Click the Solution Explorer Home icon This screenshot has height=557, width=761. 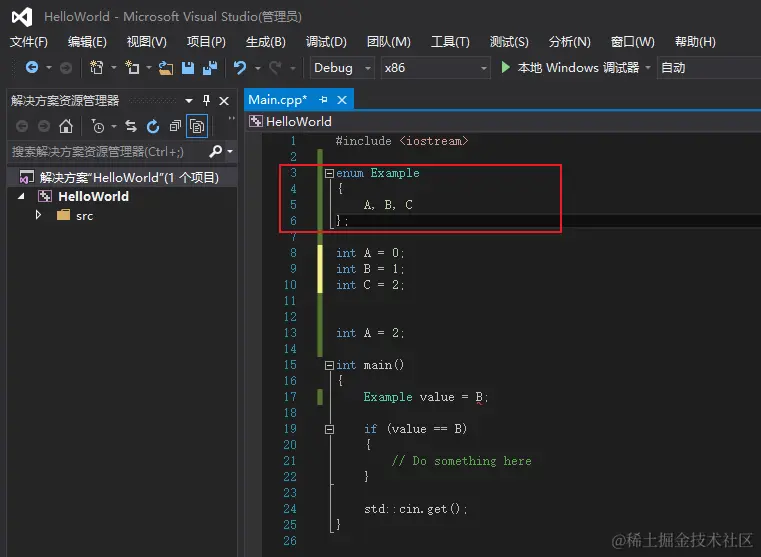tap(66, 127)
